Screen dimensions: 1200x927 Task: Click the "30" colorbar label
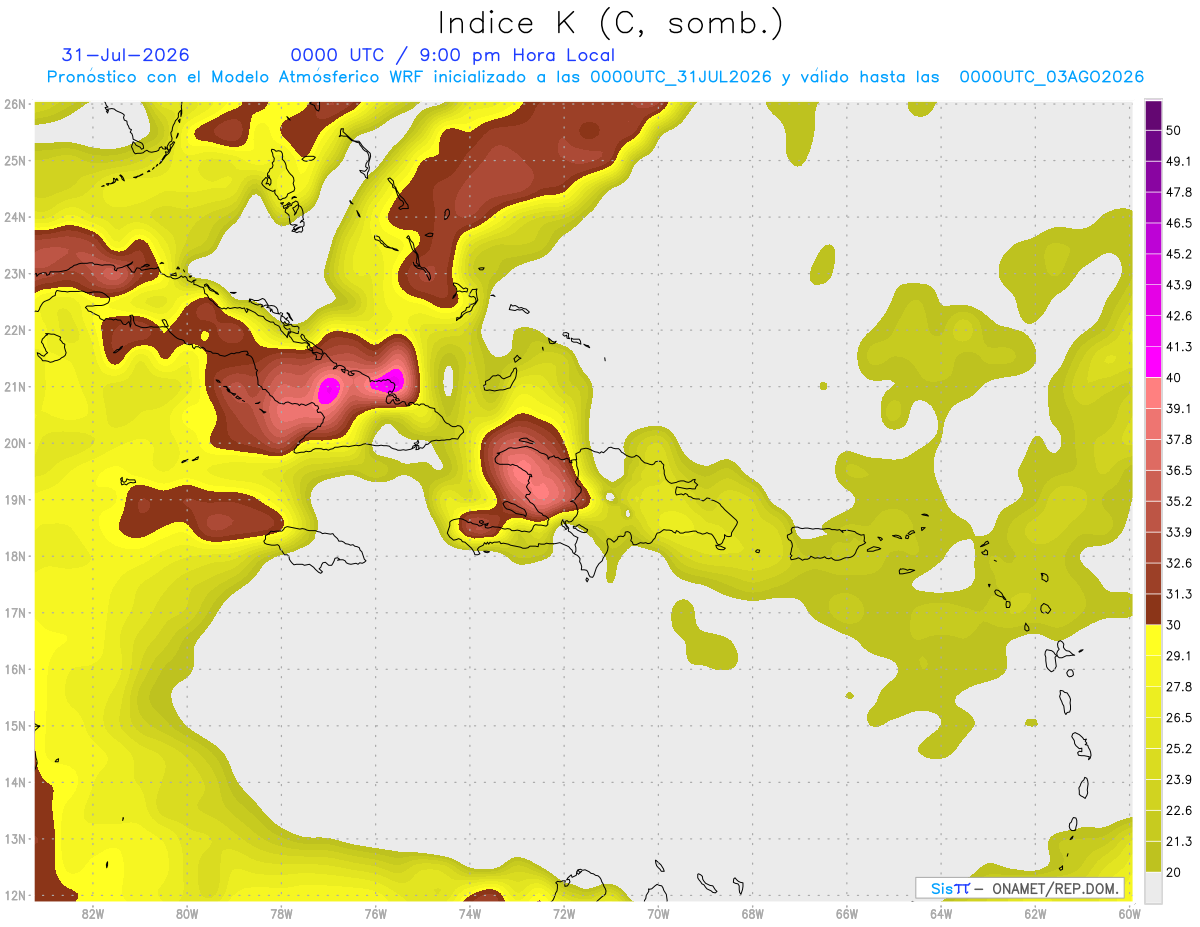coord(1175,625)
